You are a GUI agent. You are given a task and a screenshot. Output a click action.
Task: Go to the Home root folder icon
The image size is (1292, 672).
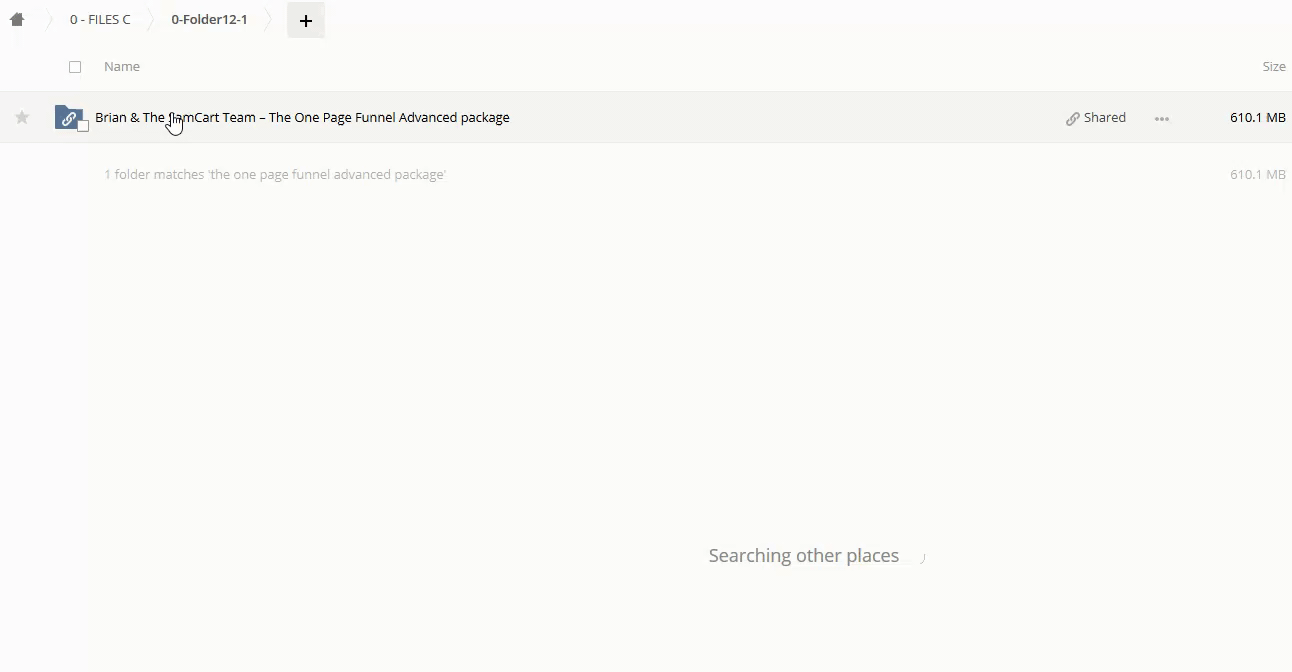click(17, 19)
